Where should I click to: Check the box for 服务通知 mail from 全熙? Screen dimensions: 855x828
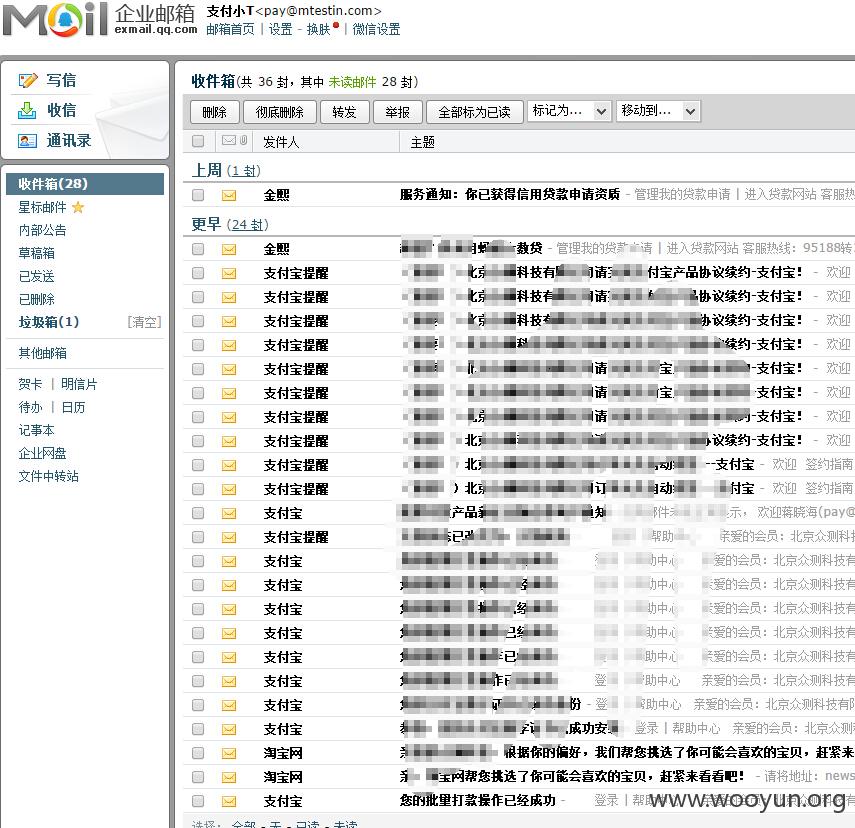pyautogui.click(x=198, y=195)
